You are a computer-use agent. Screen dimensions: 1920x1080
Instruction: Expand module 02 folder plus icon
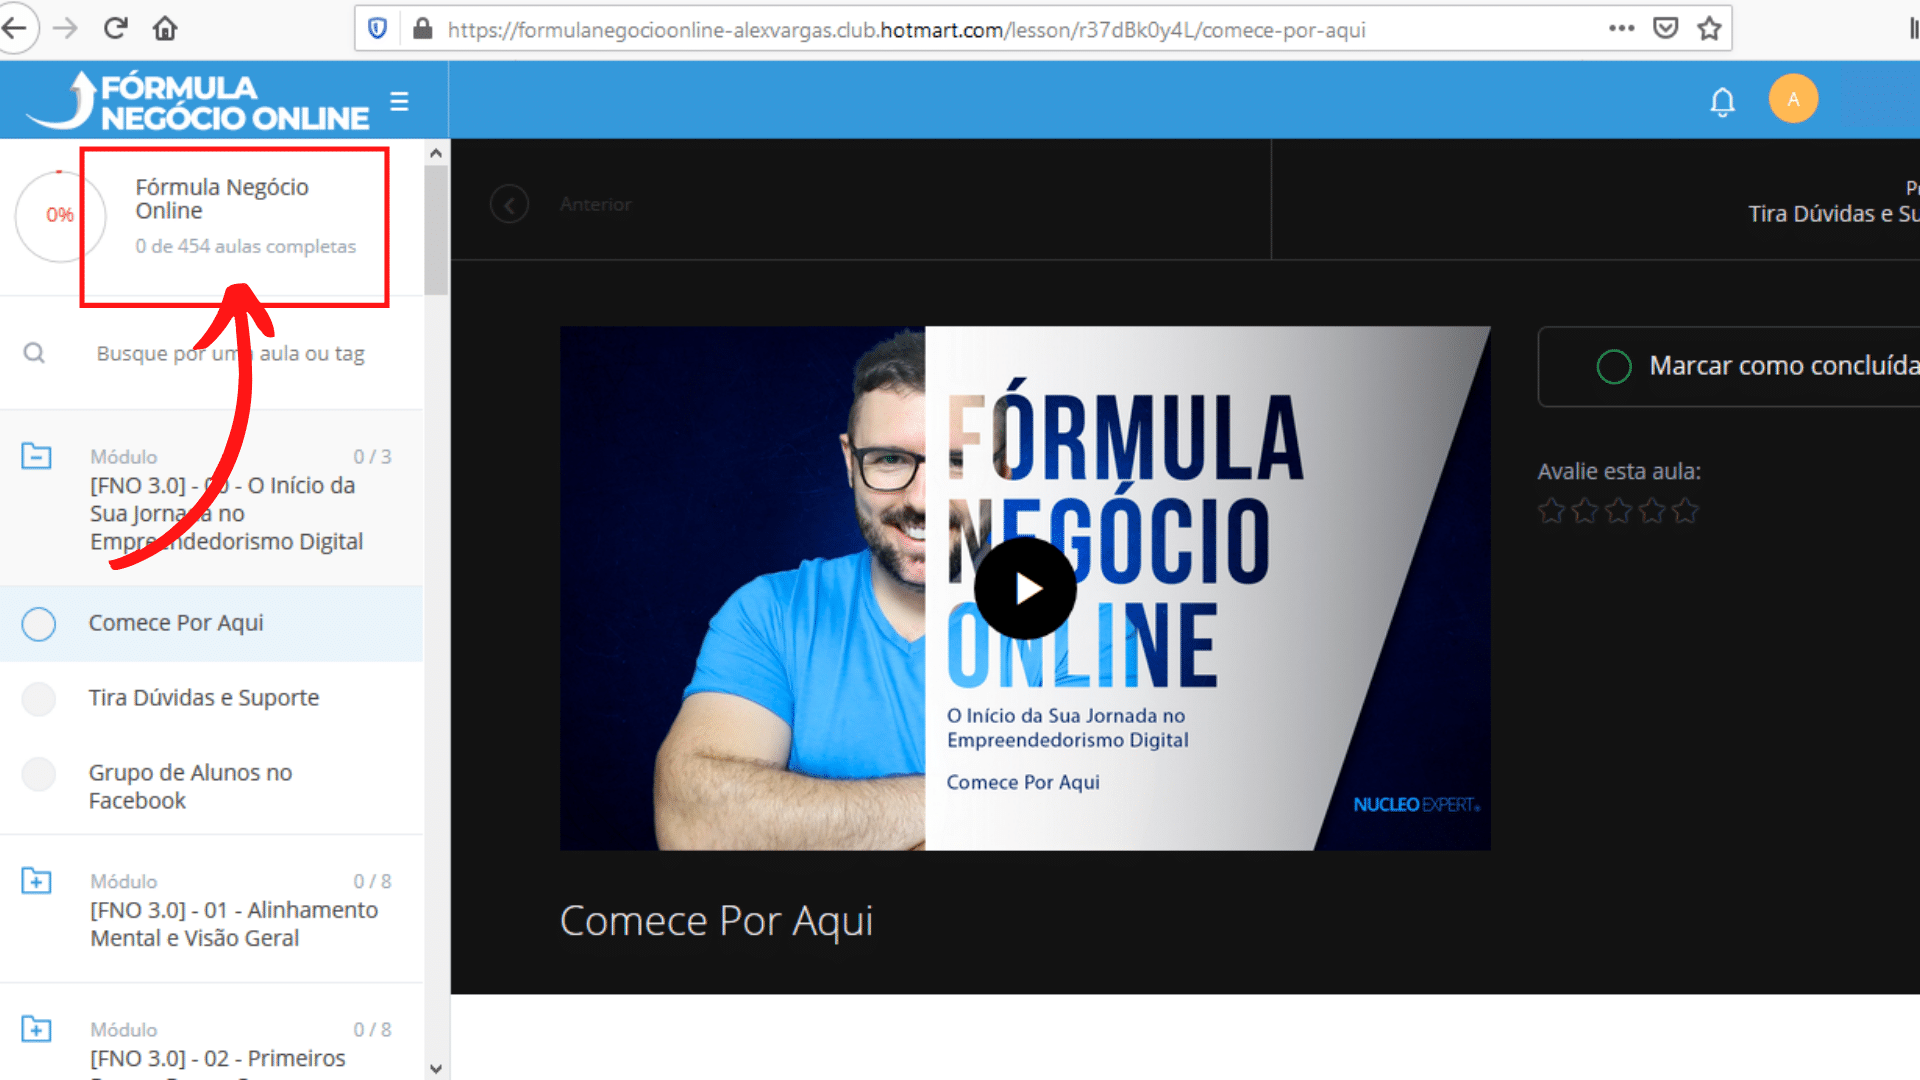coord(37,1029)
